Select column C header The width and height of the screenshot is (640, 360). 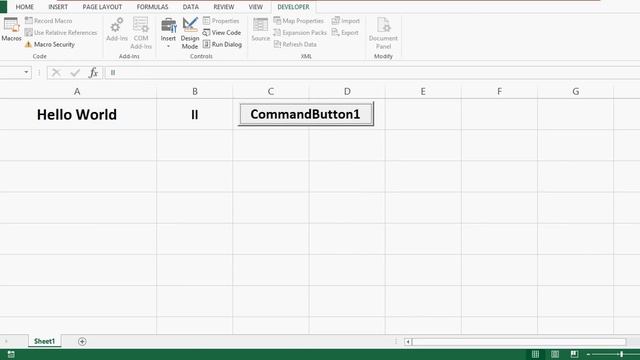coord(271,91)
